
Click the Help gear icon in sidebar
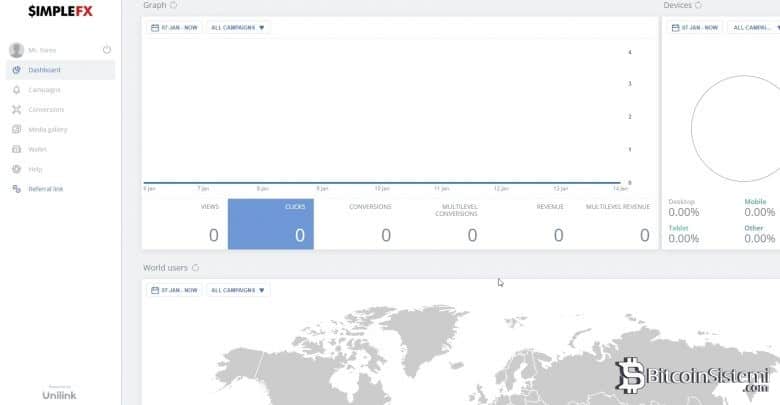click(x=16, y=169)
